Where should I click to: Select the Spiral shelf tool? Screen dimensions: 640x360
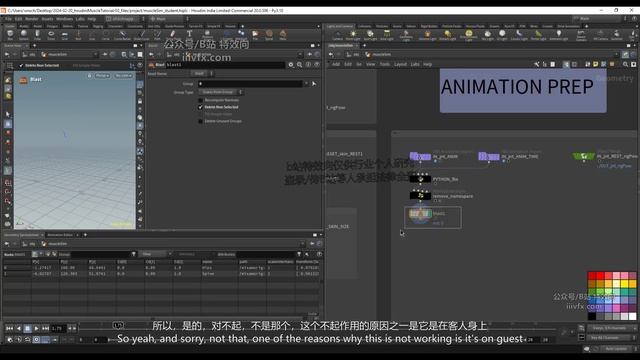click(269, 35)
